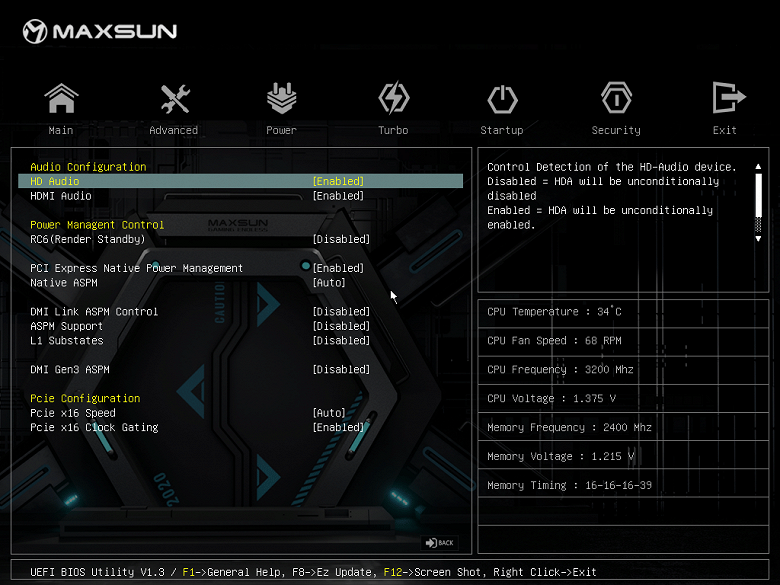This screenshot has width=780, height=585.
Task: Open the Security shield icon
Action: pyautogui.click(x=616, y=98)
